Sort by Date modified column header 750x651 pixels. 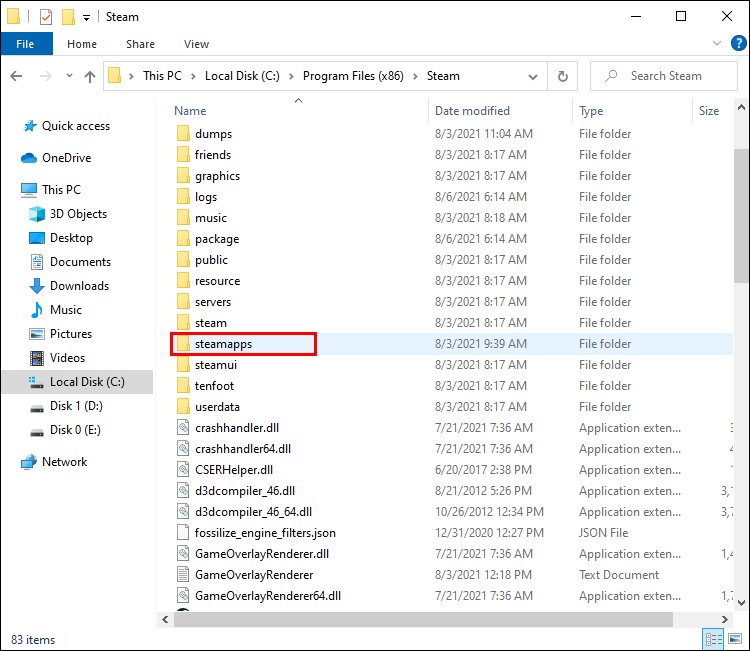pyautogui.click(x=472, y=111)
